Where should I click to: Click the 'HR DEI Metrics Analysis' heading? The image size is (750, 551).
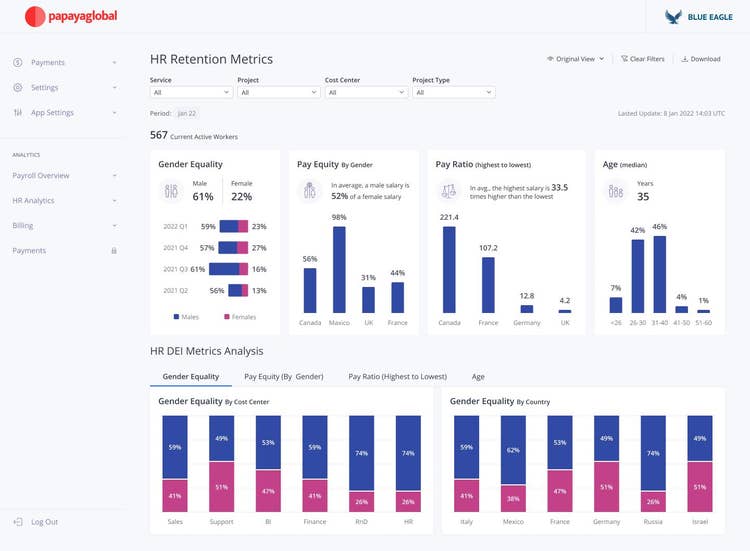pos(207,351)
